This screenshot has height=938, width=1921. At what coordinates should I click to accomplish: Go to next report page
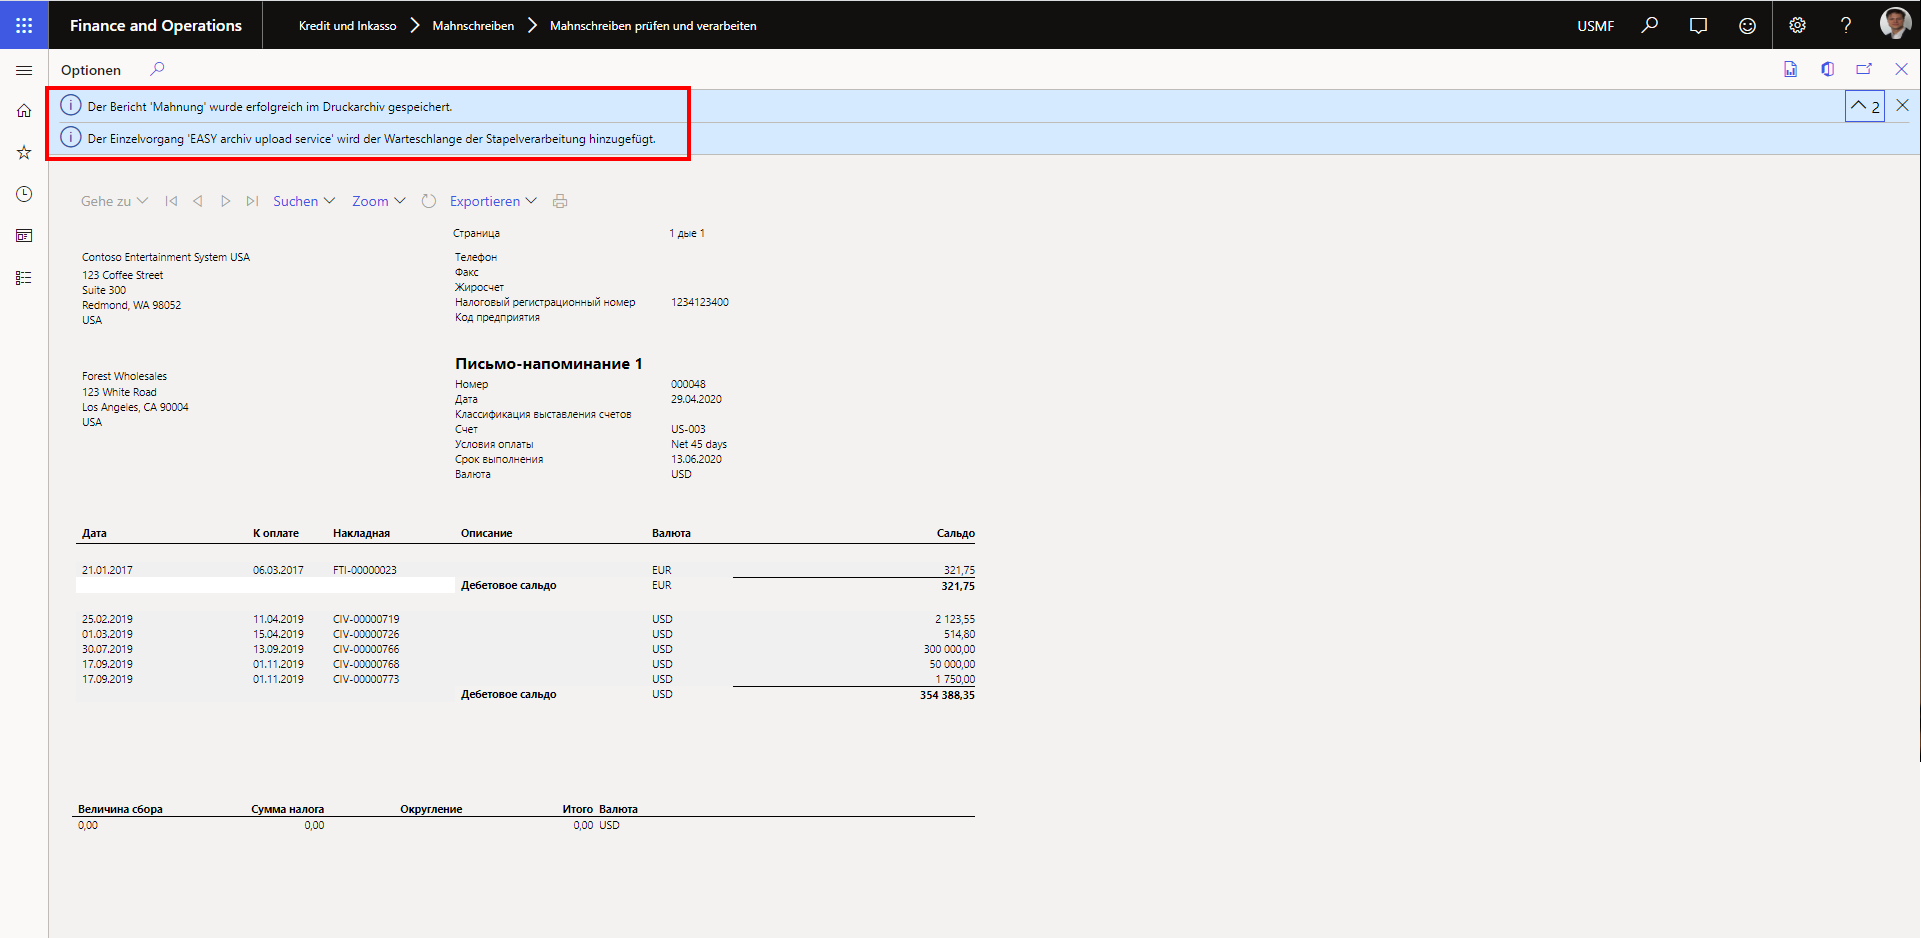coord(225,201)
